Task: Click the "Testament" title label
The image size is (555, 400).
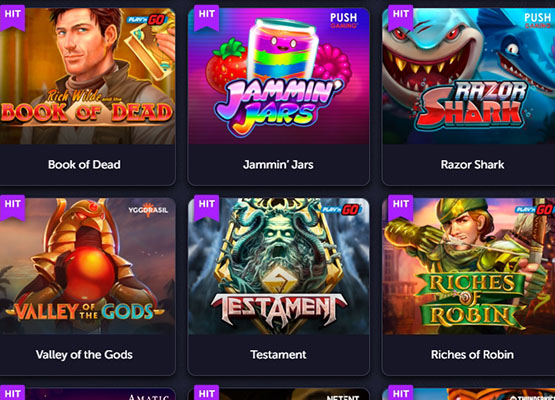Action: [278, 355]
